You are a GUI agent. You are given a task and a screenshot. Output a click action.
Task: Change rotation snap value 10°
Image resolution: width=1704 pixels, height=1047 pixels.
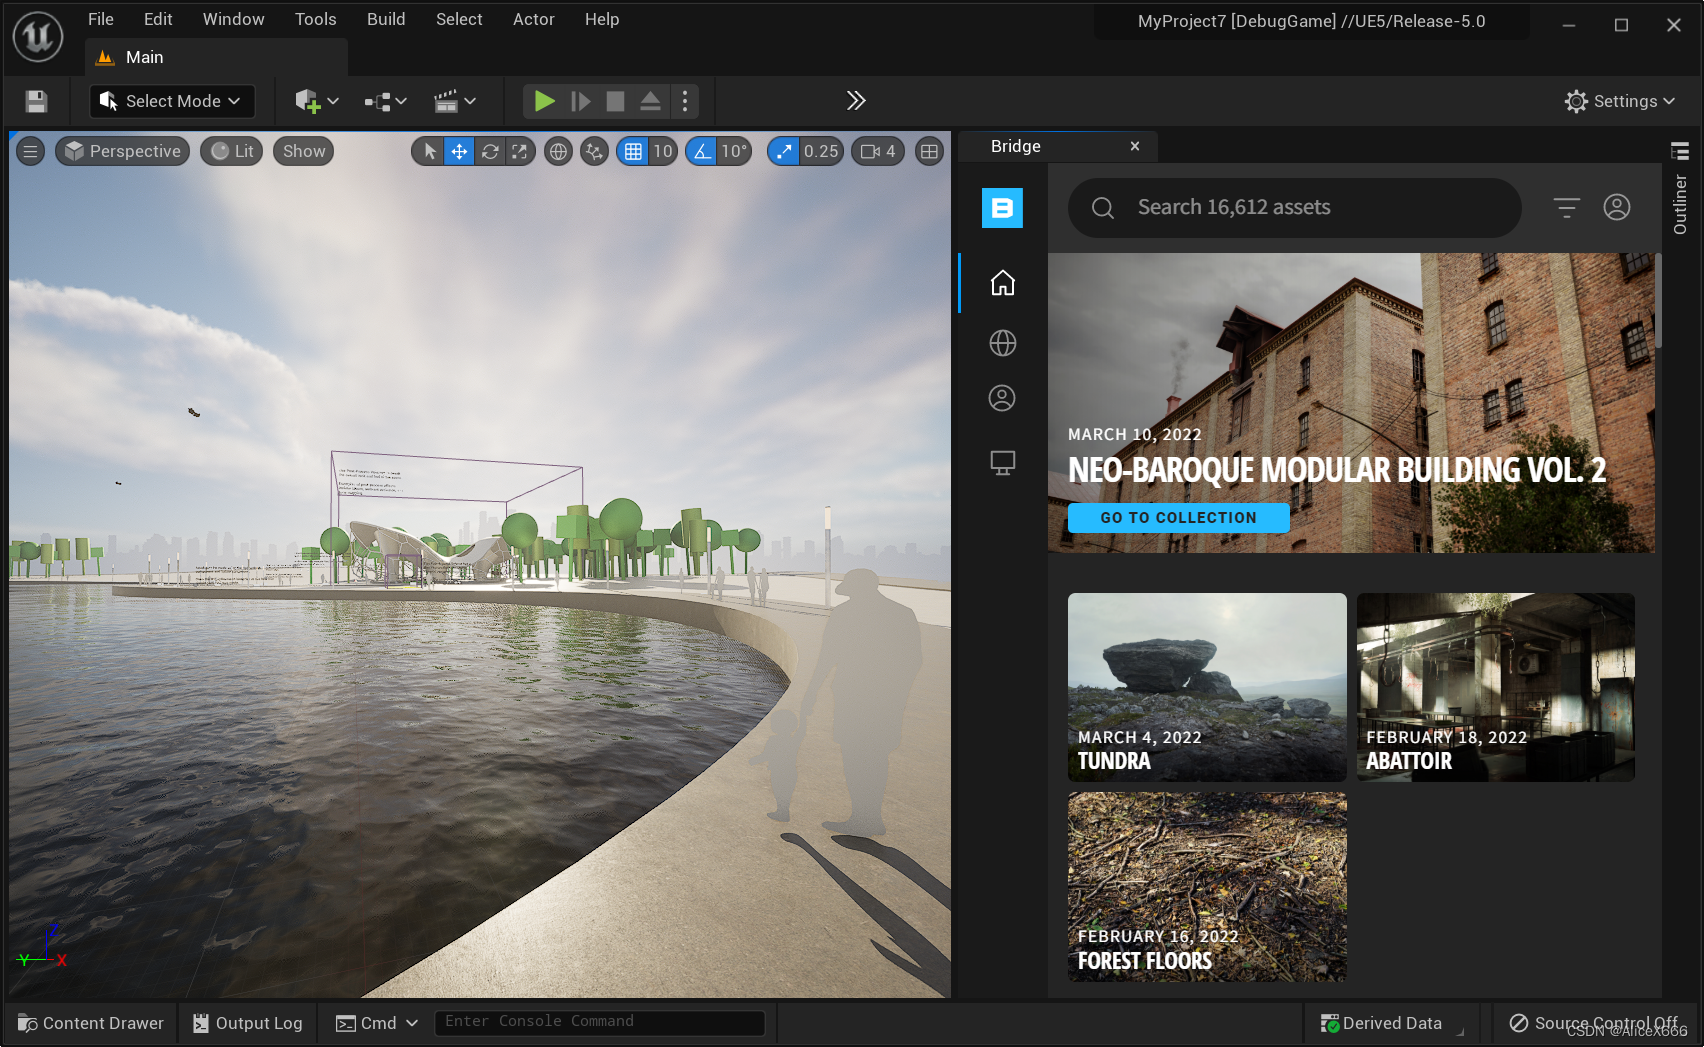(734, 151)
